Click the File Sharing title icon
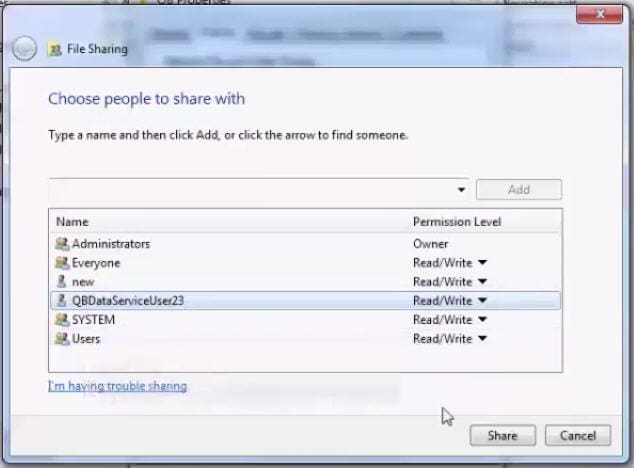 click(x=55, y=49)
